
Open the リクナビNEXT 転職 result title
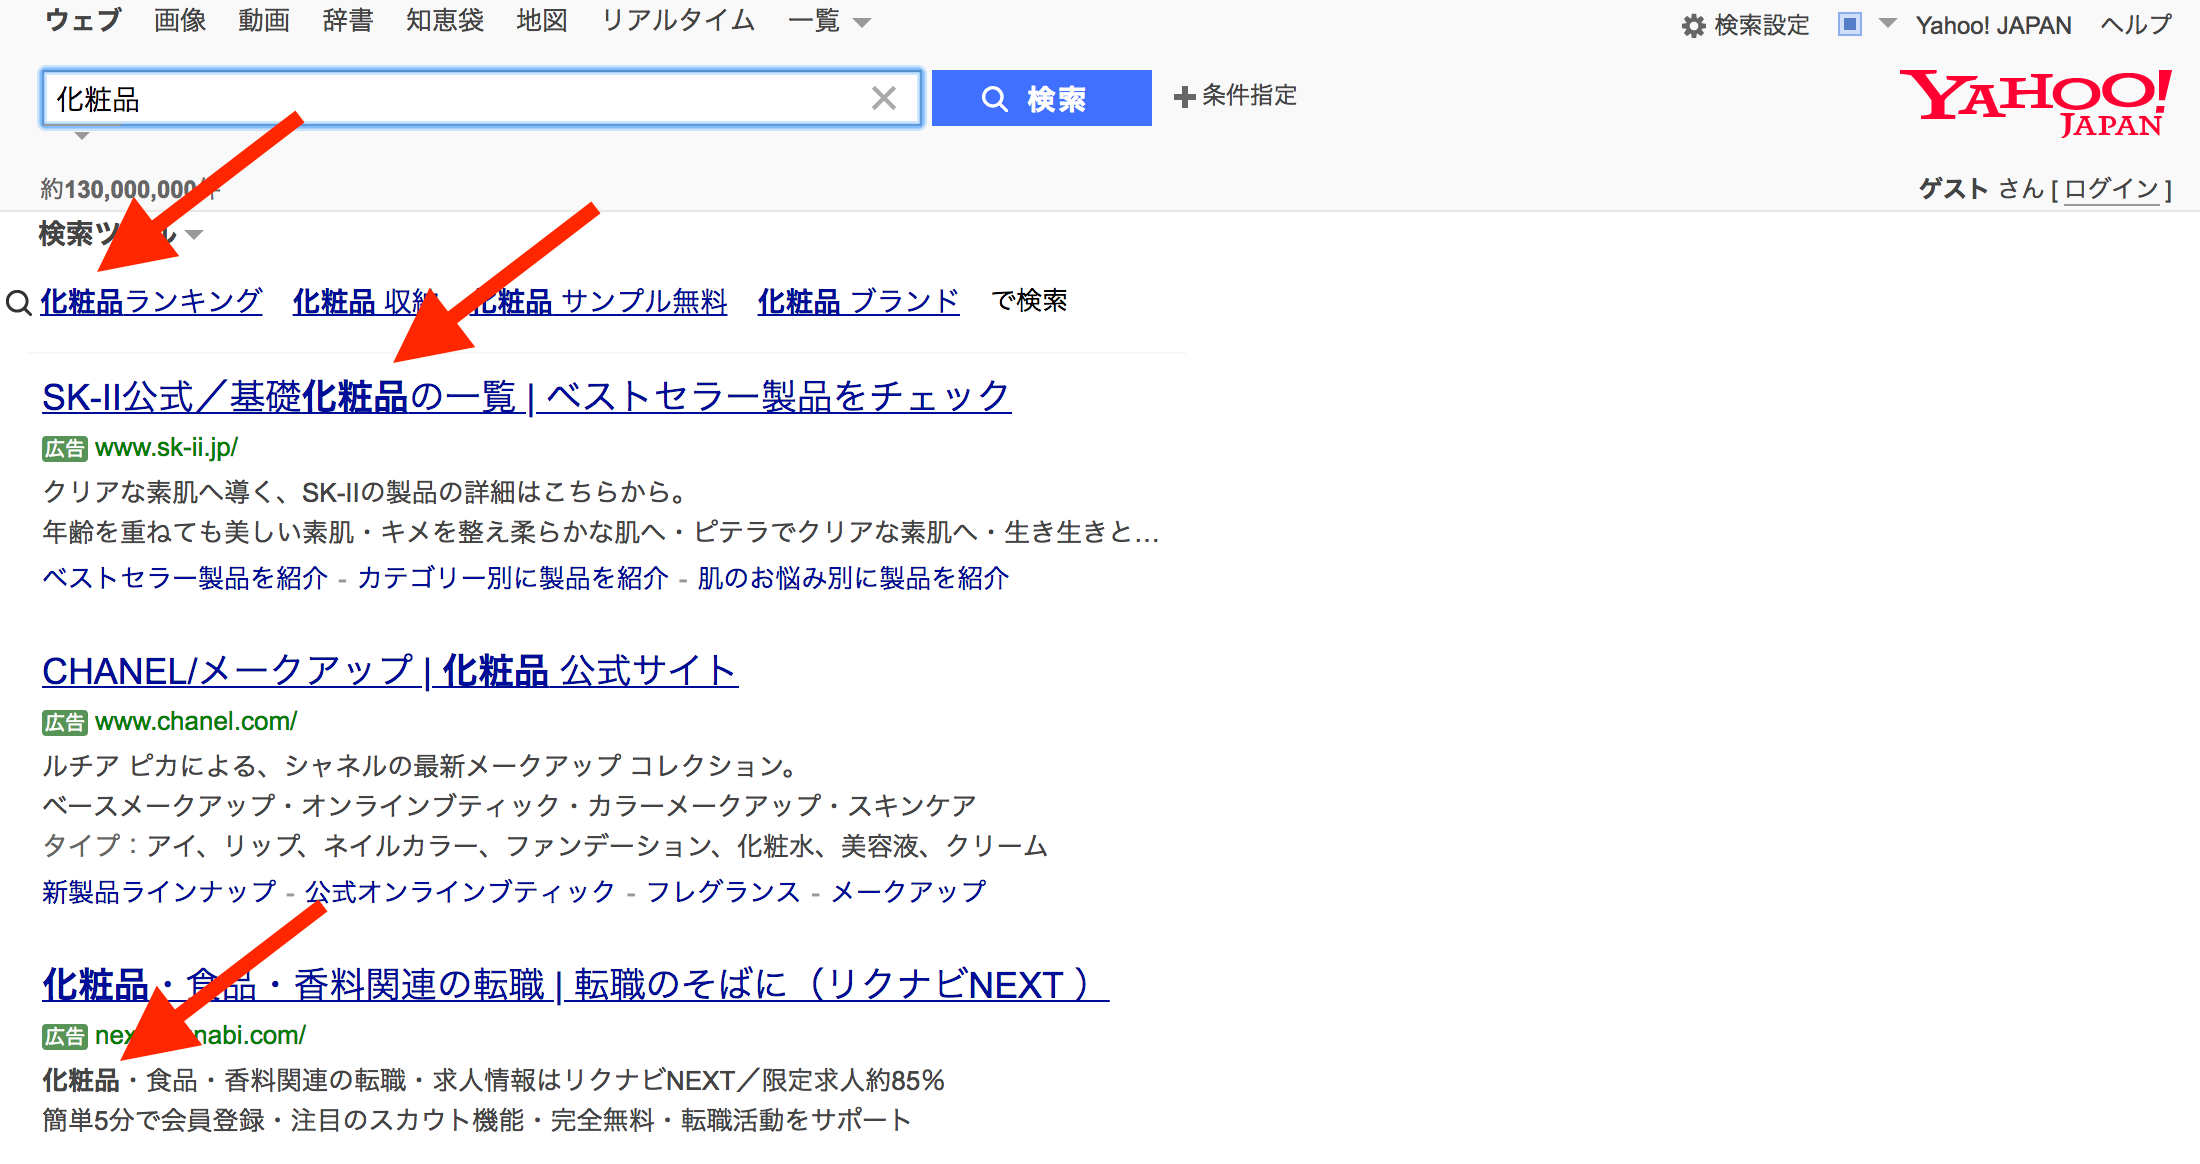click(576, 984)
